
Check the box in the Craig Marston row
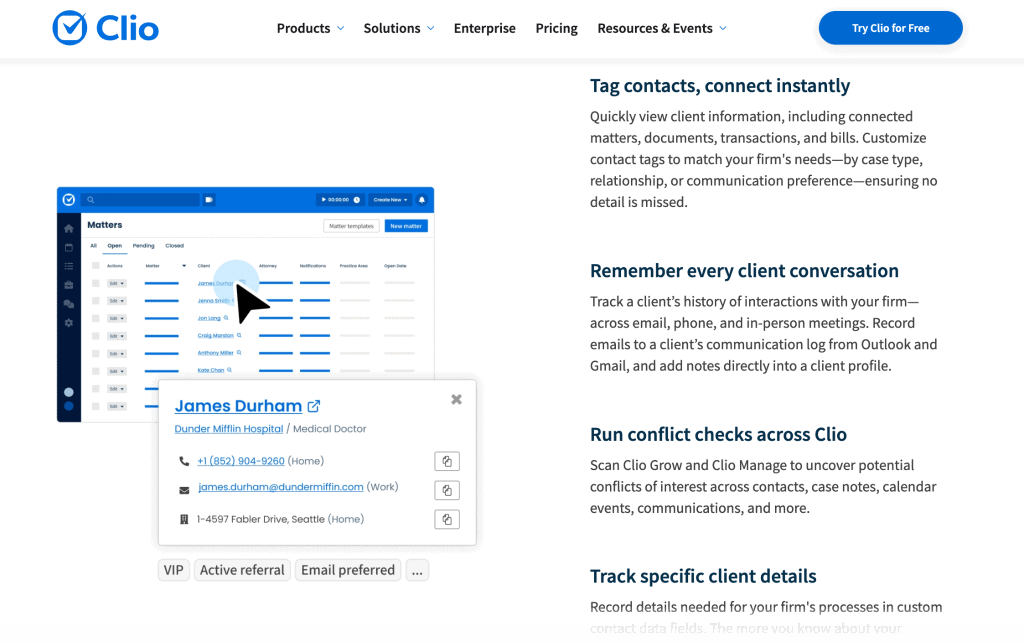pos(95,336)
